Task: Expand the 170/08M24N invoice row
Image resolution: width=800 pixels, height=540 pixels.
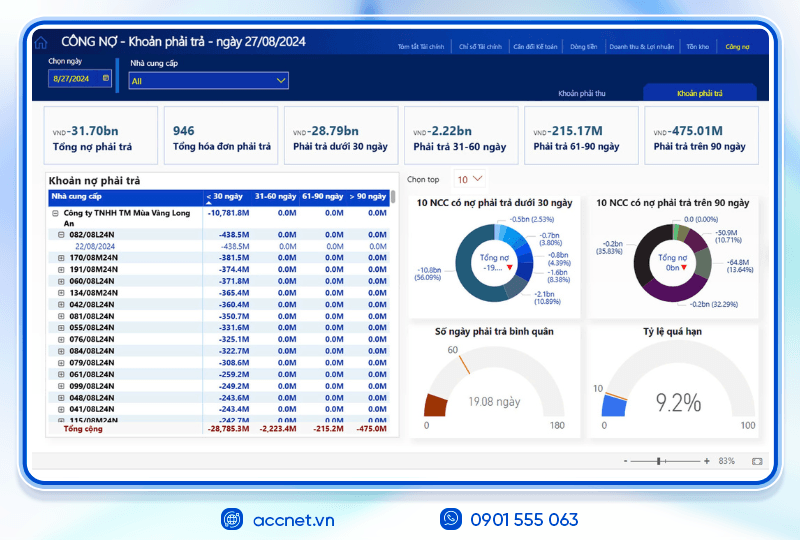Action: pos(61,258)
